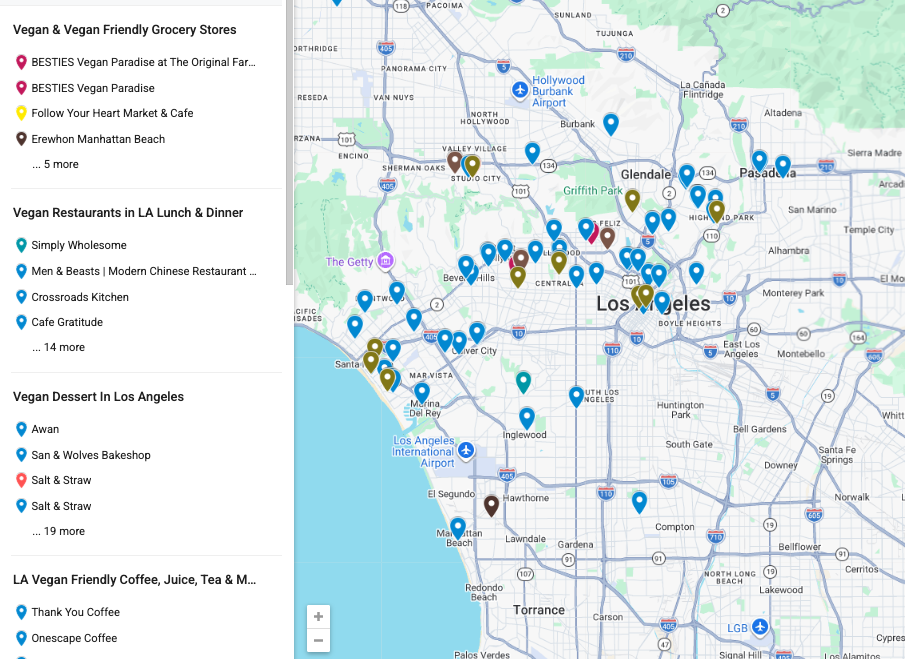The width and height of the screenshot is (905, 659).
Task: Click the olive marker near Griffith Park
Action: (x=632, y=200)
